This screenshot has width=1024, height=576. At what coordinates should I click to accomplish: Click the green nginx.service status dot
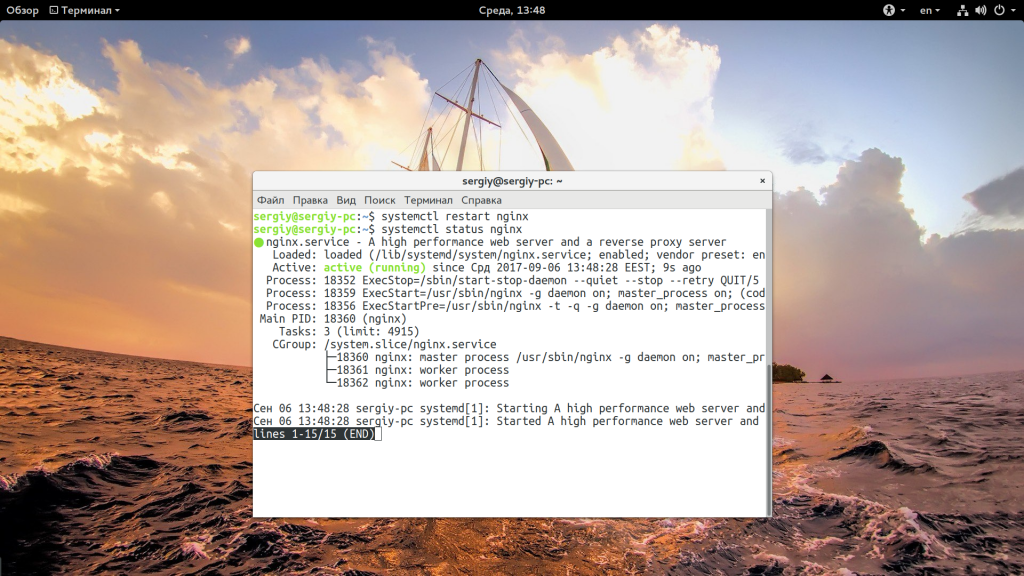click(x=259, y=242)
